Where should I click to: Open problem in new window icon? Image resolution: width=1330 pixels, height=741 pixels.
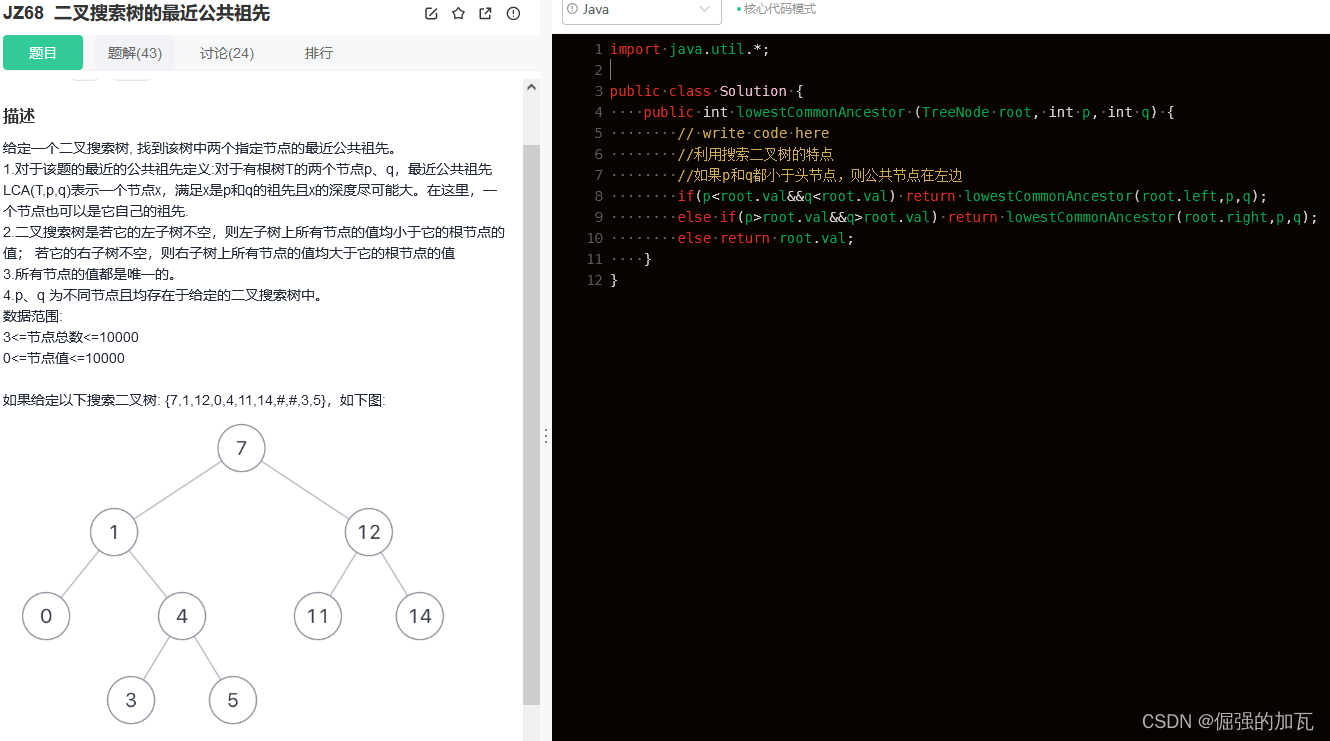485,14
